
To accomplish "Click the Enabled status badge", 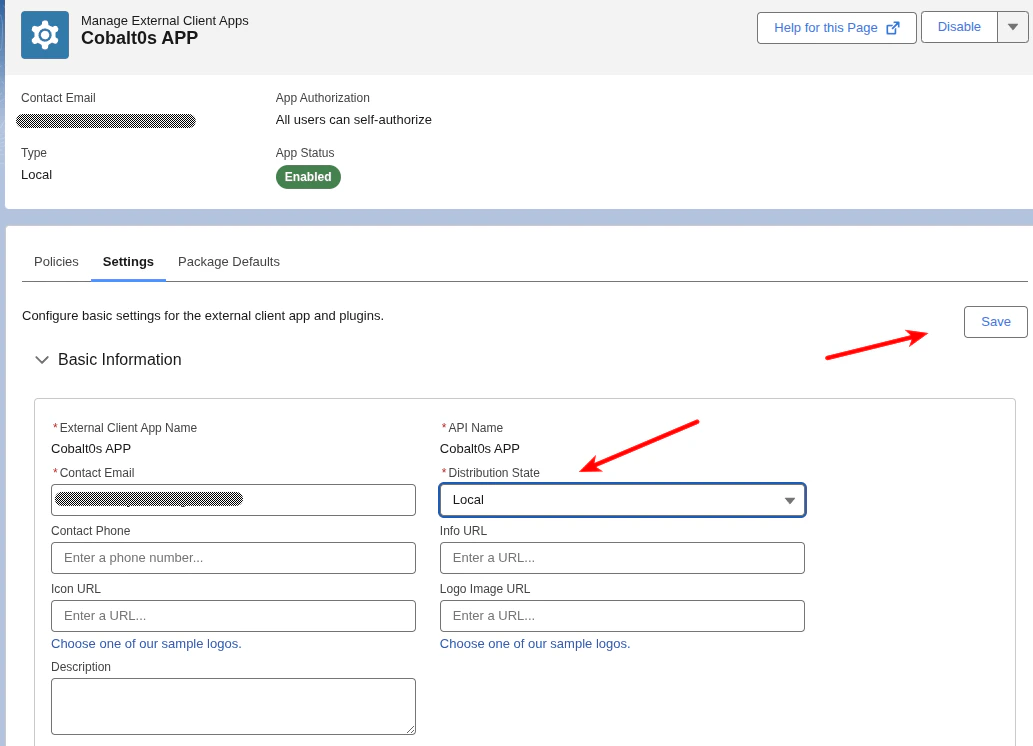I will [x=307, y=176].
